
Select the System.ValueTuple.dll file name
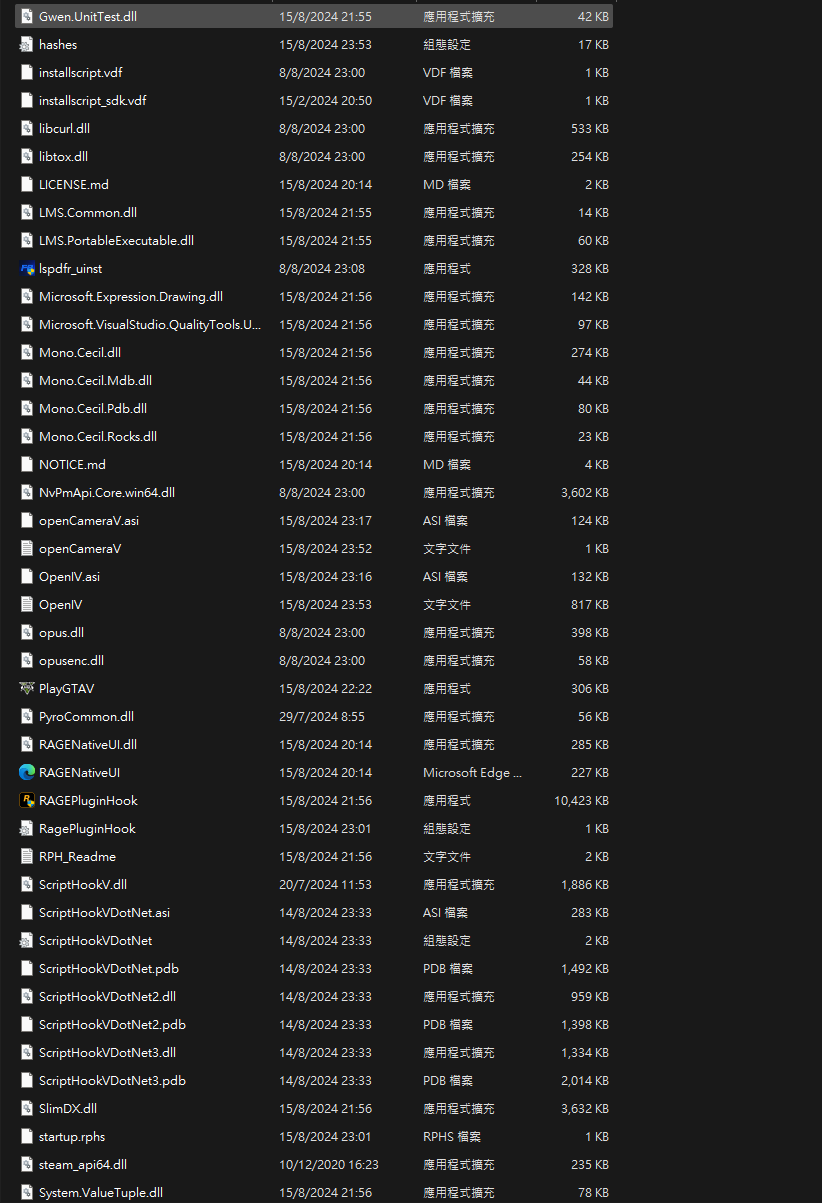(x=101, y=1193)
